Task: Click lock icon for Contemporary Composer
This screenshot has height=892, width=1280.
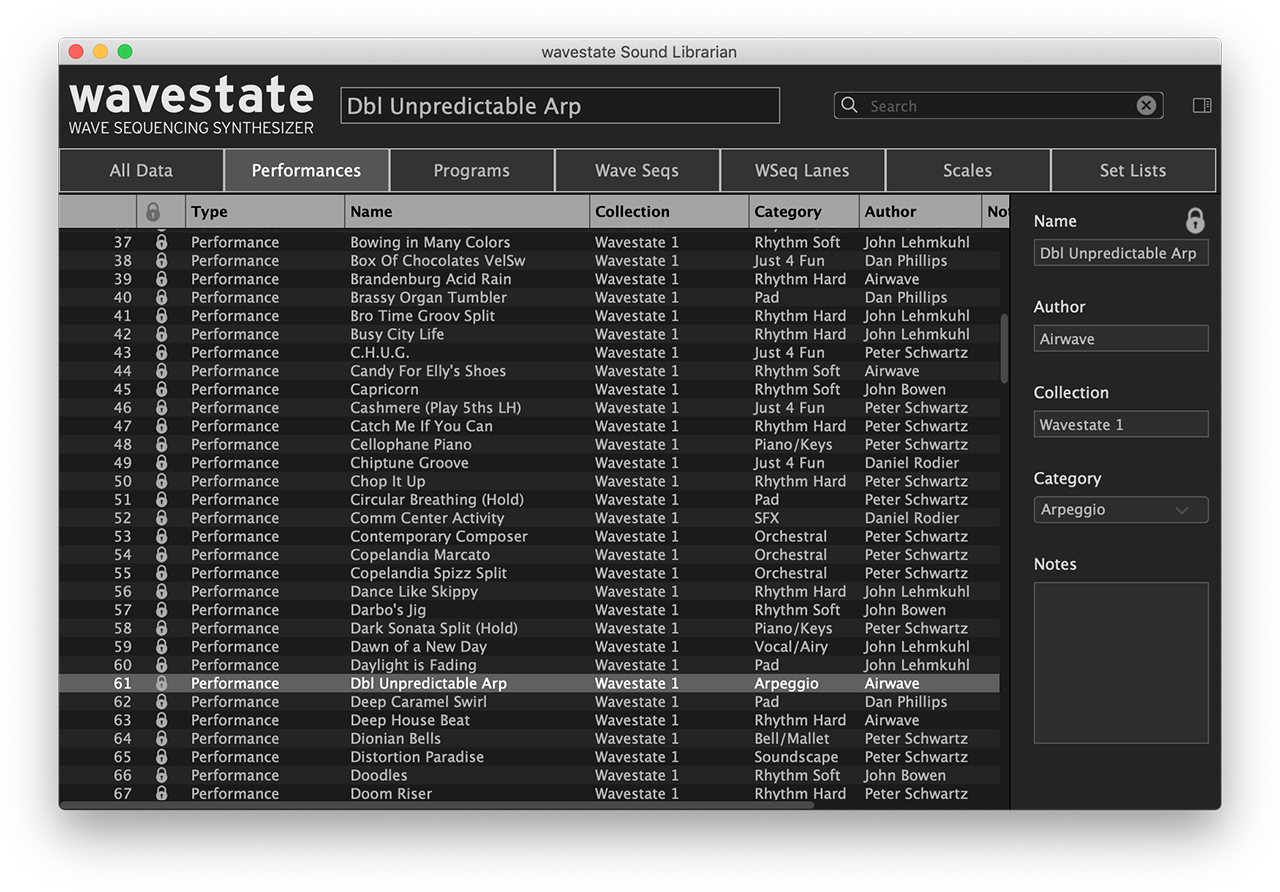Action: (x=161, y=536)
